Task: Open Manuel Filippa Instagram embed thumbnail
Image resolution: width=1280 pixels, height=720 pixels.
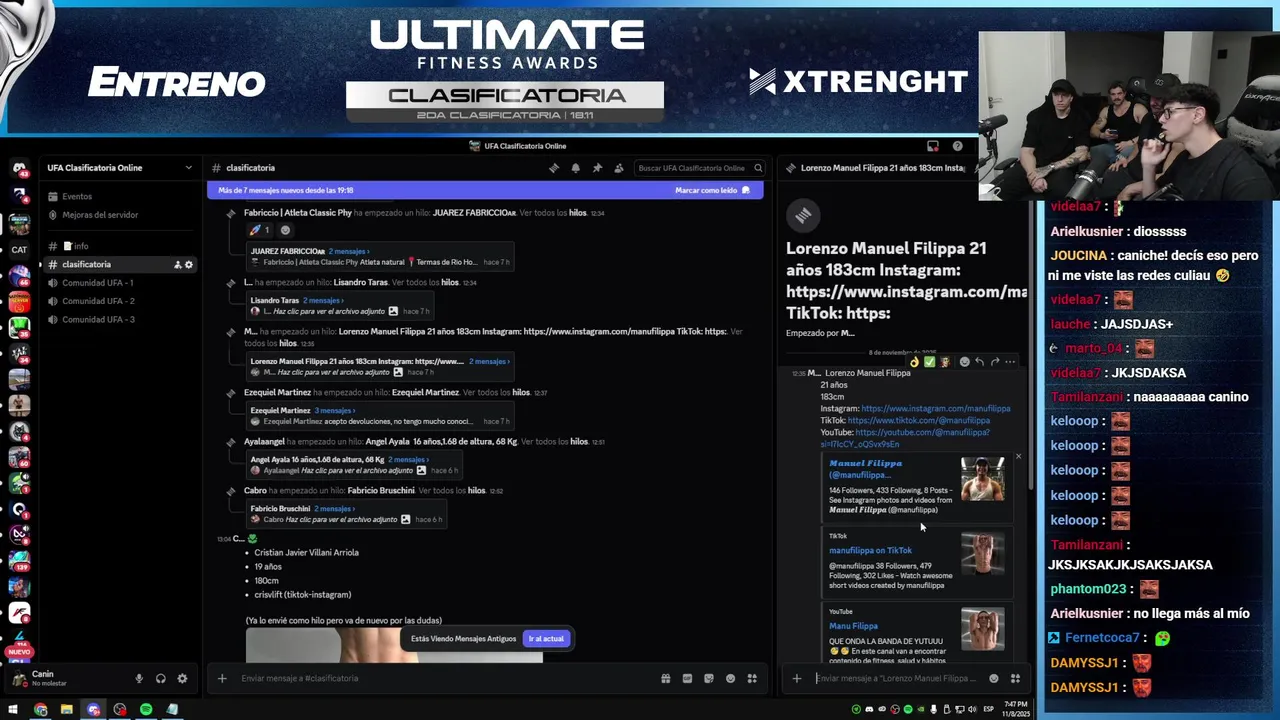Action: point(982,479)
